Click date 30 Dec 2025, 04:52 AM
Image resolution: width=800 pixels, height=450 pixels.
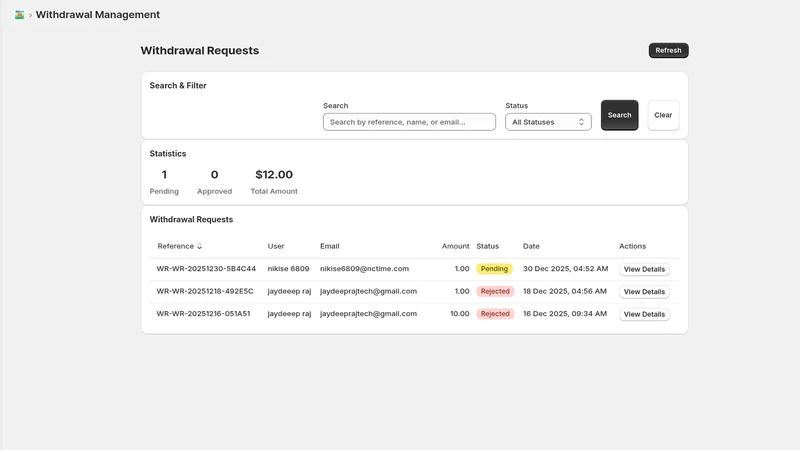(x=565, y=269)
